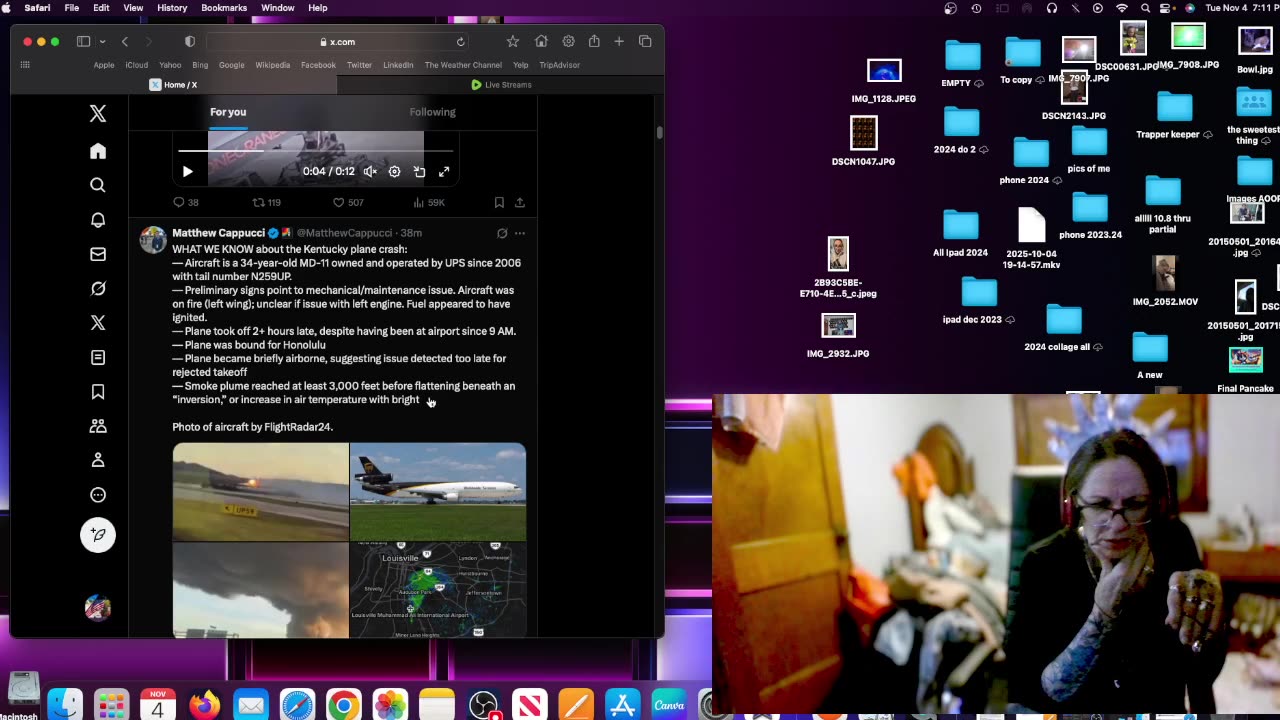Screen dimensions: 1280x720
Task: Go back in Safari
Action: tap(125, 42)
